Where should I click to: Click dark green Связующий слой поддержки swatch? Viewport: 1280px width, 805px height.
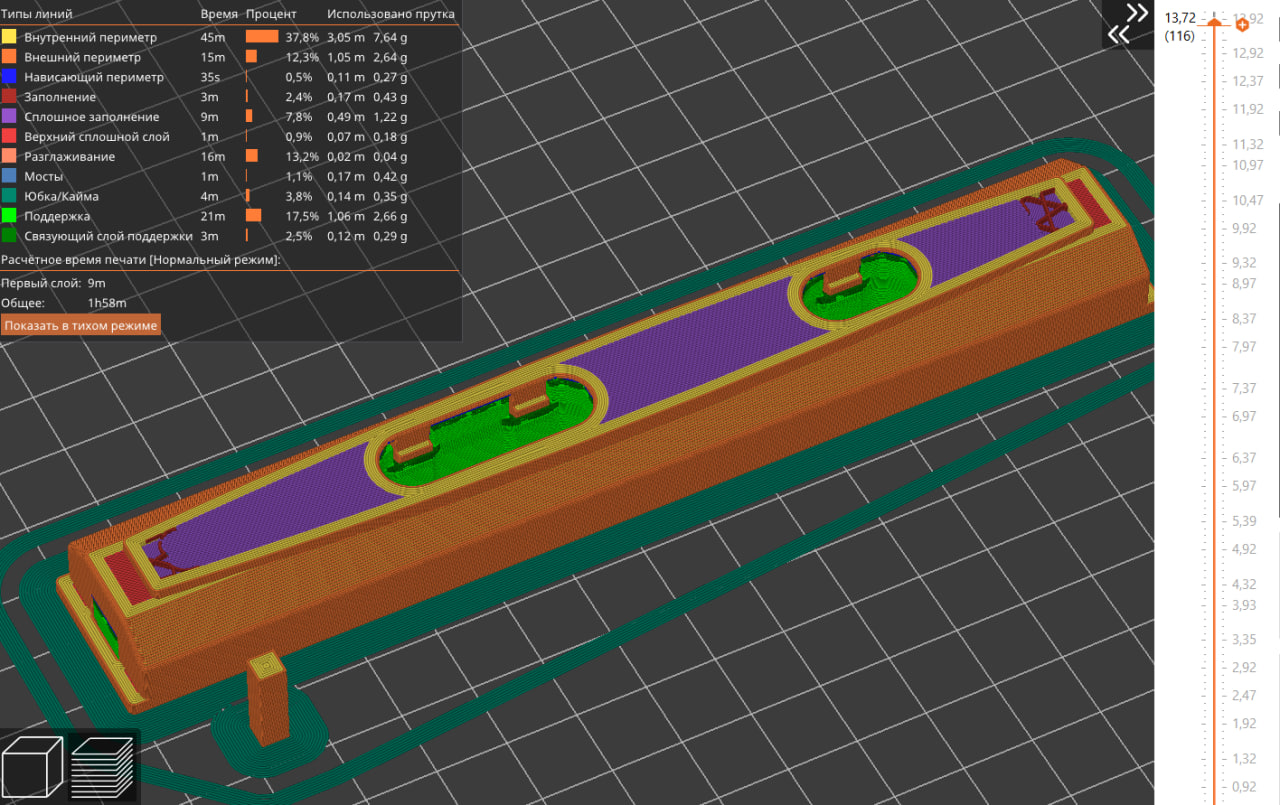tap(9, 237)
